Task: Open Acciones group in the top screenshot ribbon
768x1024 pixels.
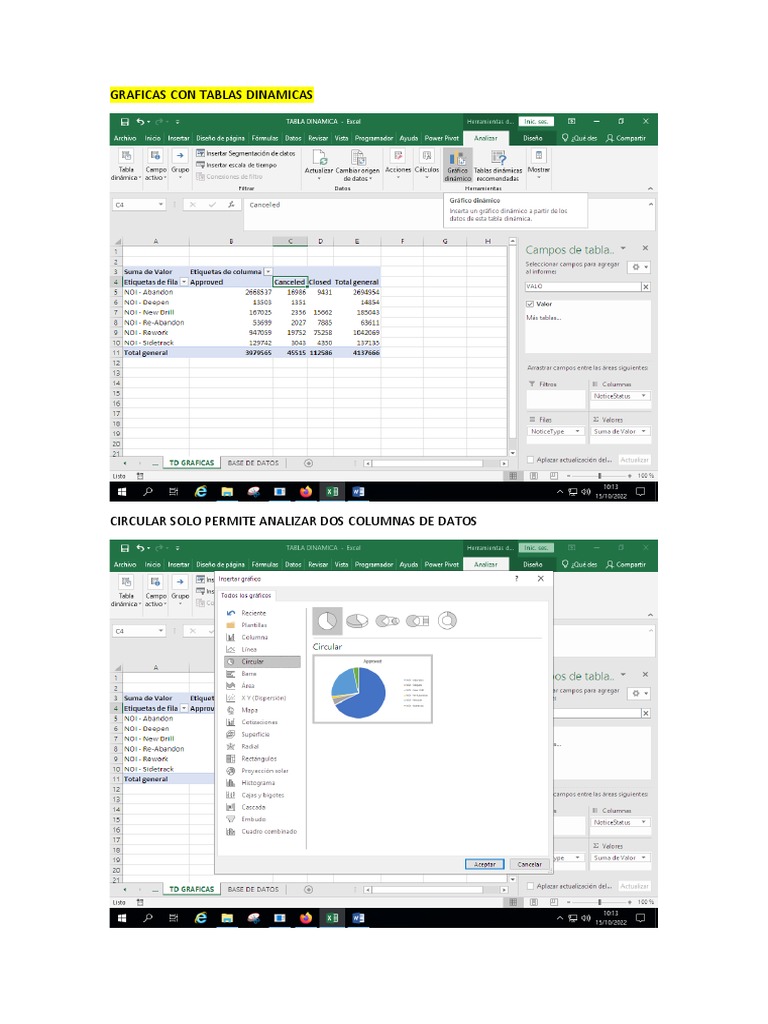Action: [398, 163]
